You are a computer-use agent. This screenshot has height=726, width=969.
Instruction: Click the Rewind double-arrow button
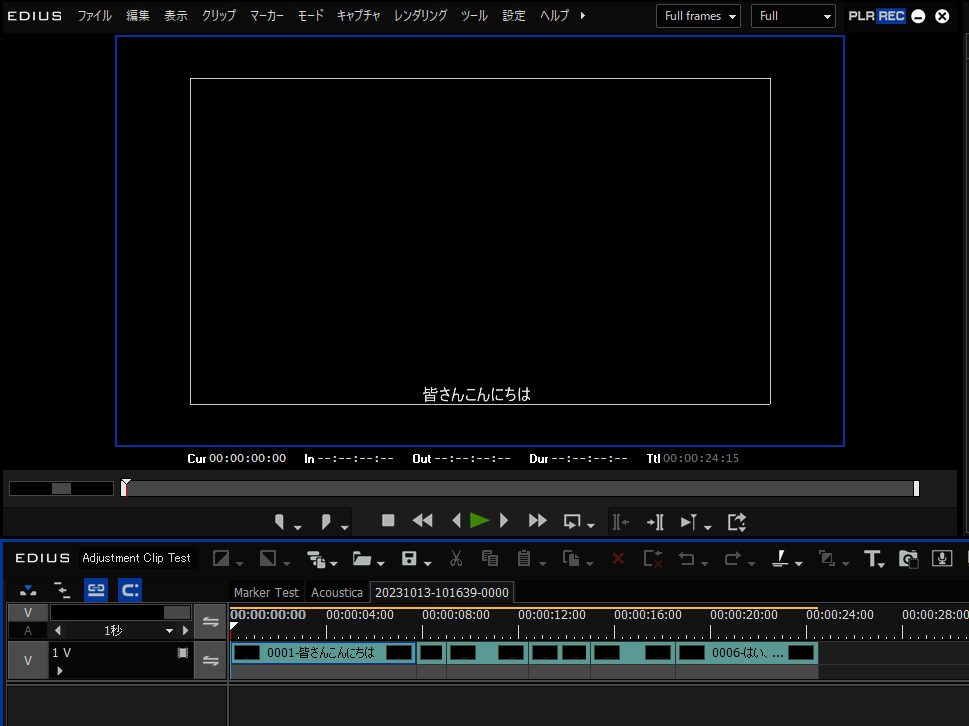click(x=423, y=521)
